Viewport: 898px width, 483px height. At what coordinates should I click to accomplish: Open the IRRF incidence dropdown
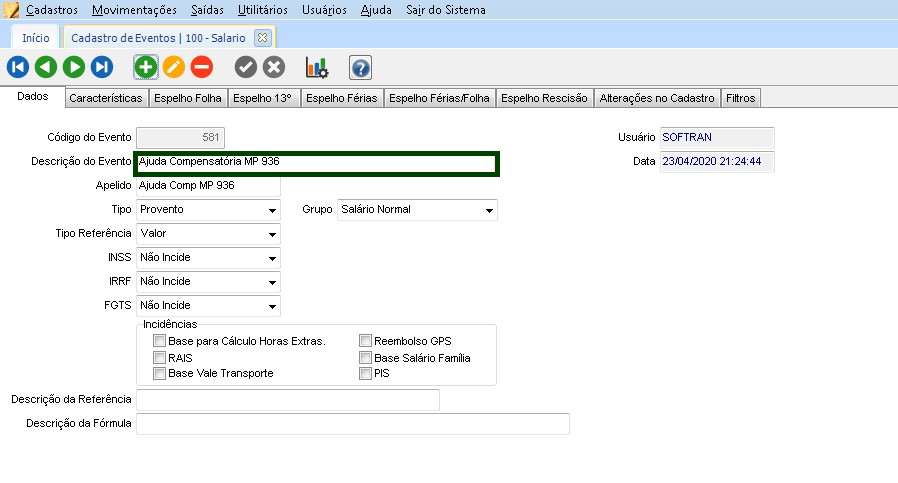(x=208, y=282)
